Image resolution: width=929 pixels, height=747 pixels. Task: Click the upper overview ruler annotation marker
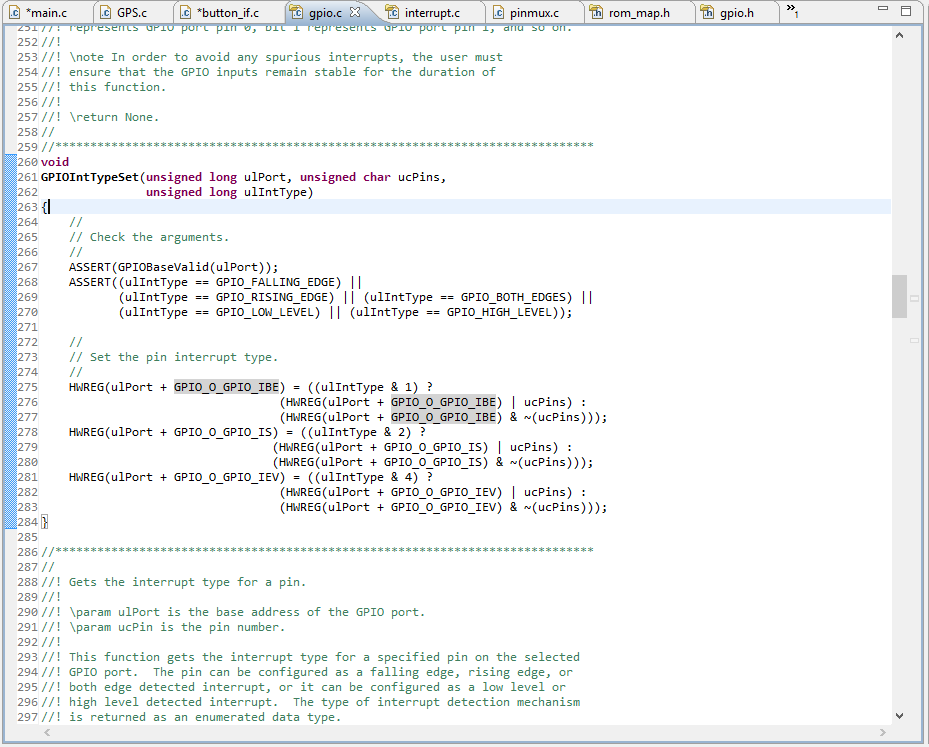(x=915, y=299)
